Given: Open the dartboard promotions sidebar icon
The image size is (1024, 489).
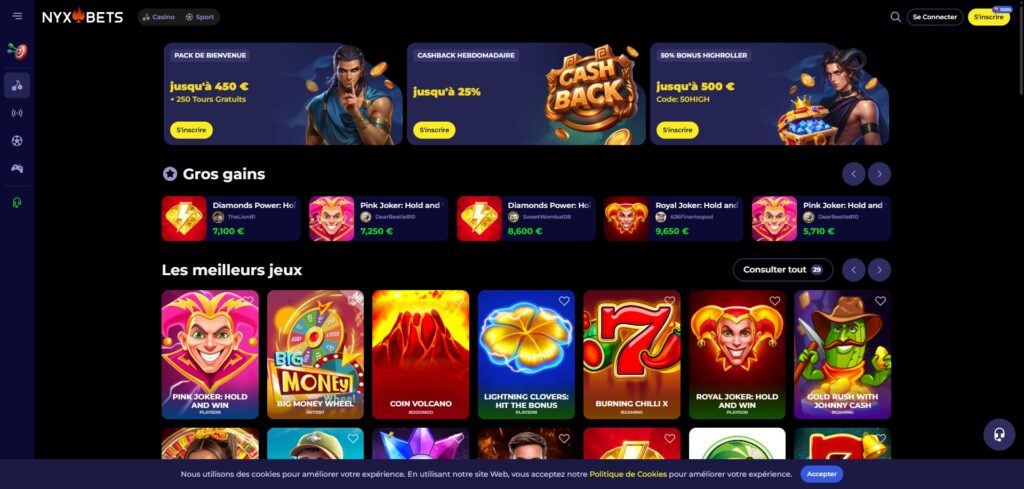Looking at the screenshot, I should [x=17, y=50].
